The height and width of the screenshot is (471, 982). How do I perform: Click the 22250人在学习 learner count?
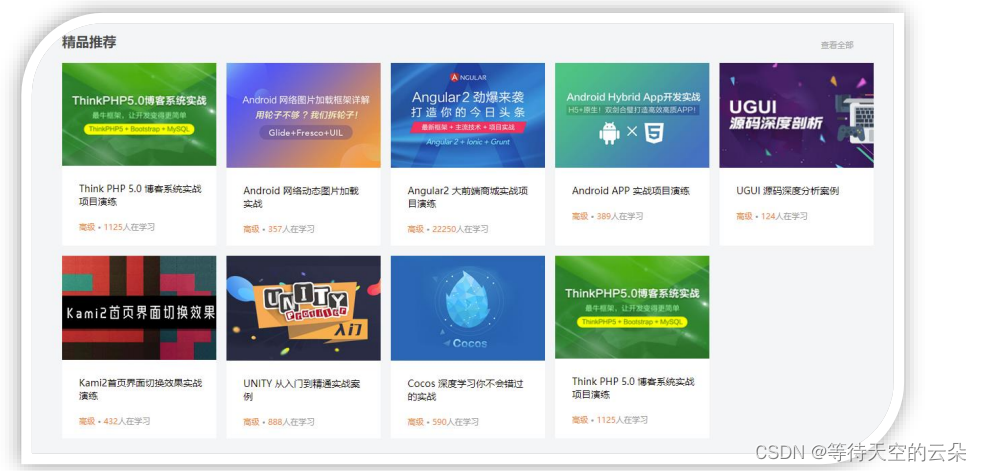coord(460,229)
